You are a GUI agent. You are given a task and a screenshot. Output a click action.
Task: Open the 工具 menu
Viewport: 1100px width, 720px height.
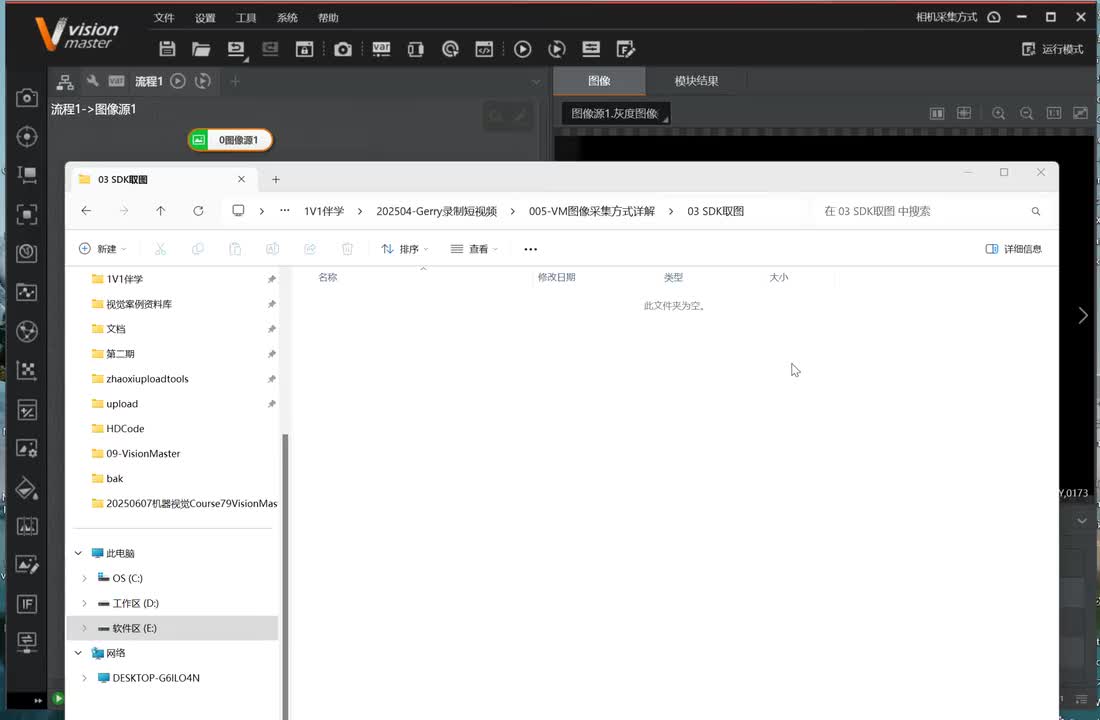(246, 18)
